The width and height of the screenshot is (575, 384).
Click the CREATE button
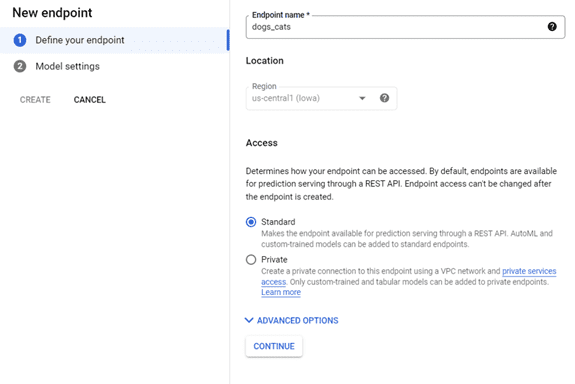tap(35, 100)
